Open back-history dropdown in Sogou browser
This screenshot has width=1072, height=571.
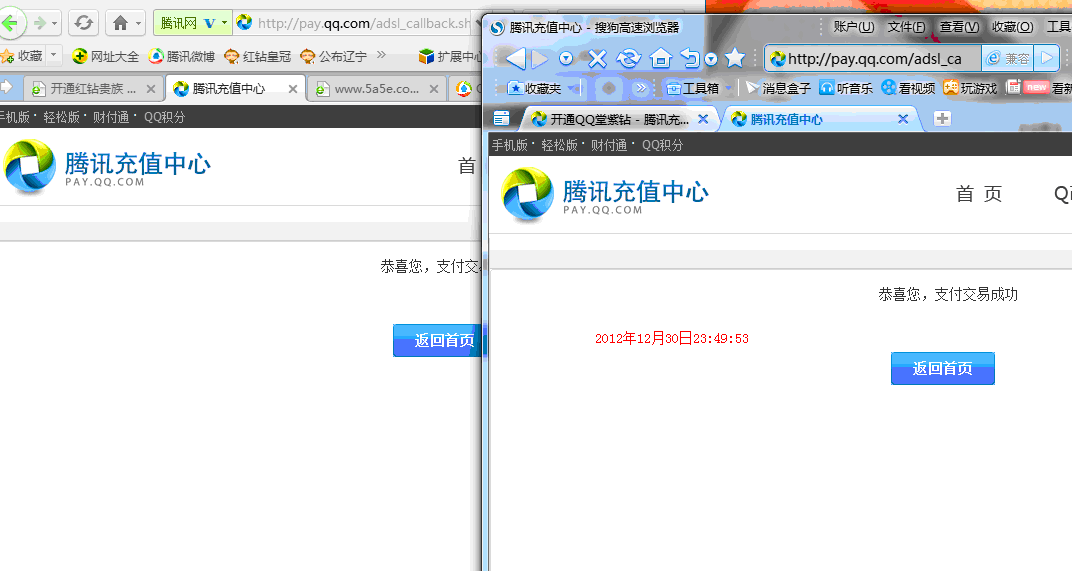click(x=565, y=59)
